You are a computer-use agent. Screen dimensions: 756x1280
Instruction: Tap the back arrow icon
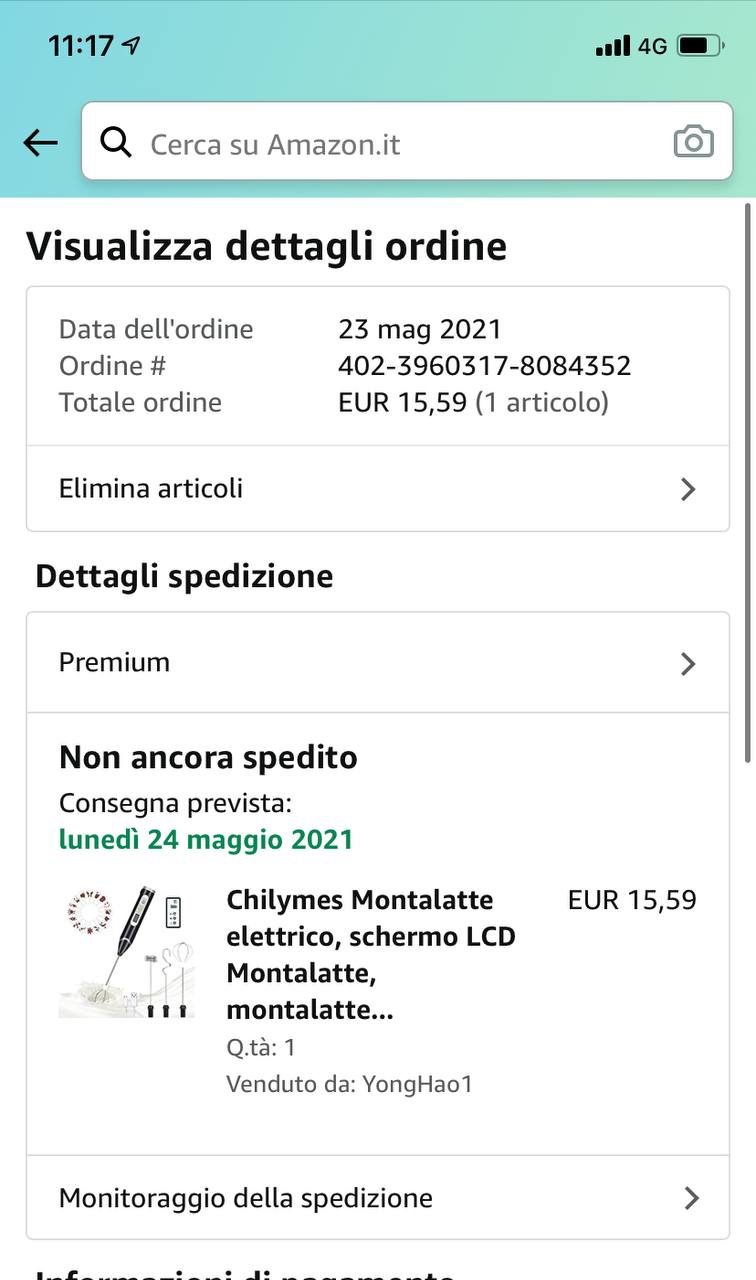coord(40,143)
